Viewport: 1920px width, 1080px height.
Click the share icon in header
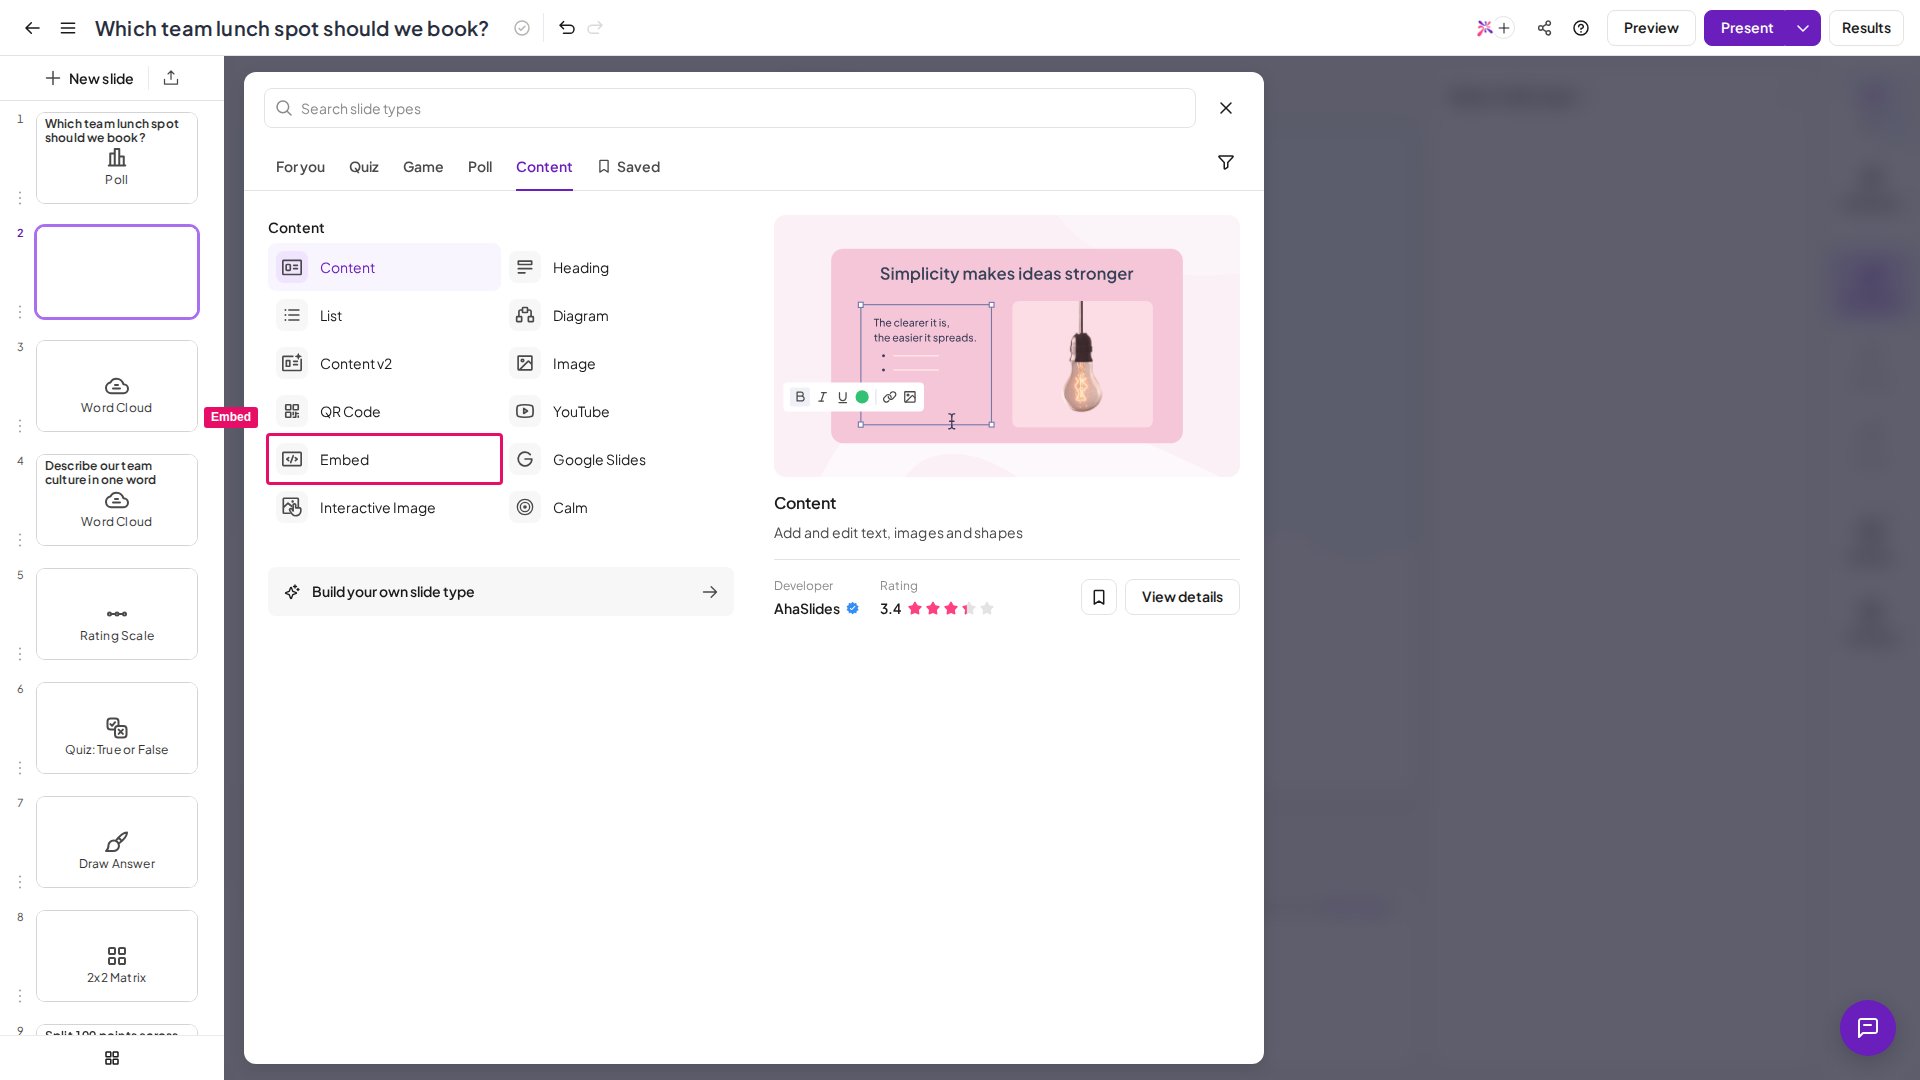pyautogui.click(x=1545, y=28)
